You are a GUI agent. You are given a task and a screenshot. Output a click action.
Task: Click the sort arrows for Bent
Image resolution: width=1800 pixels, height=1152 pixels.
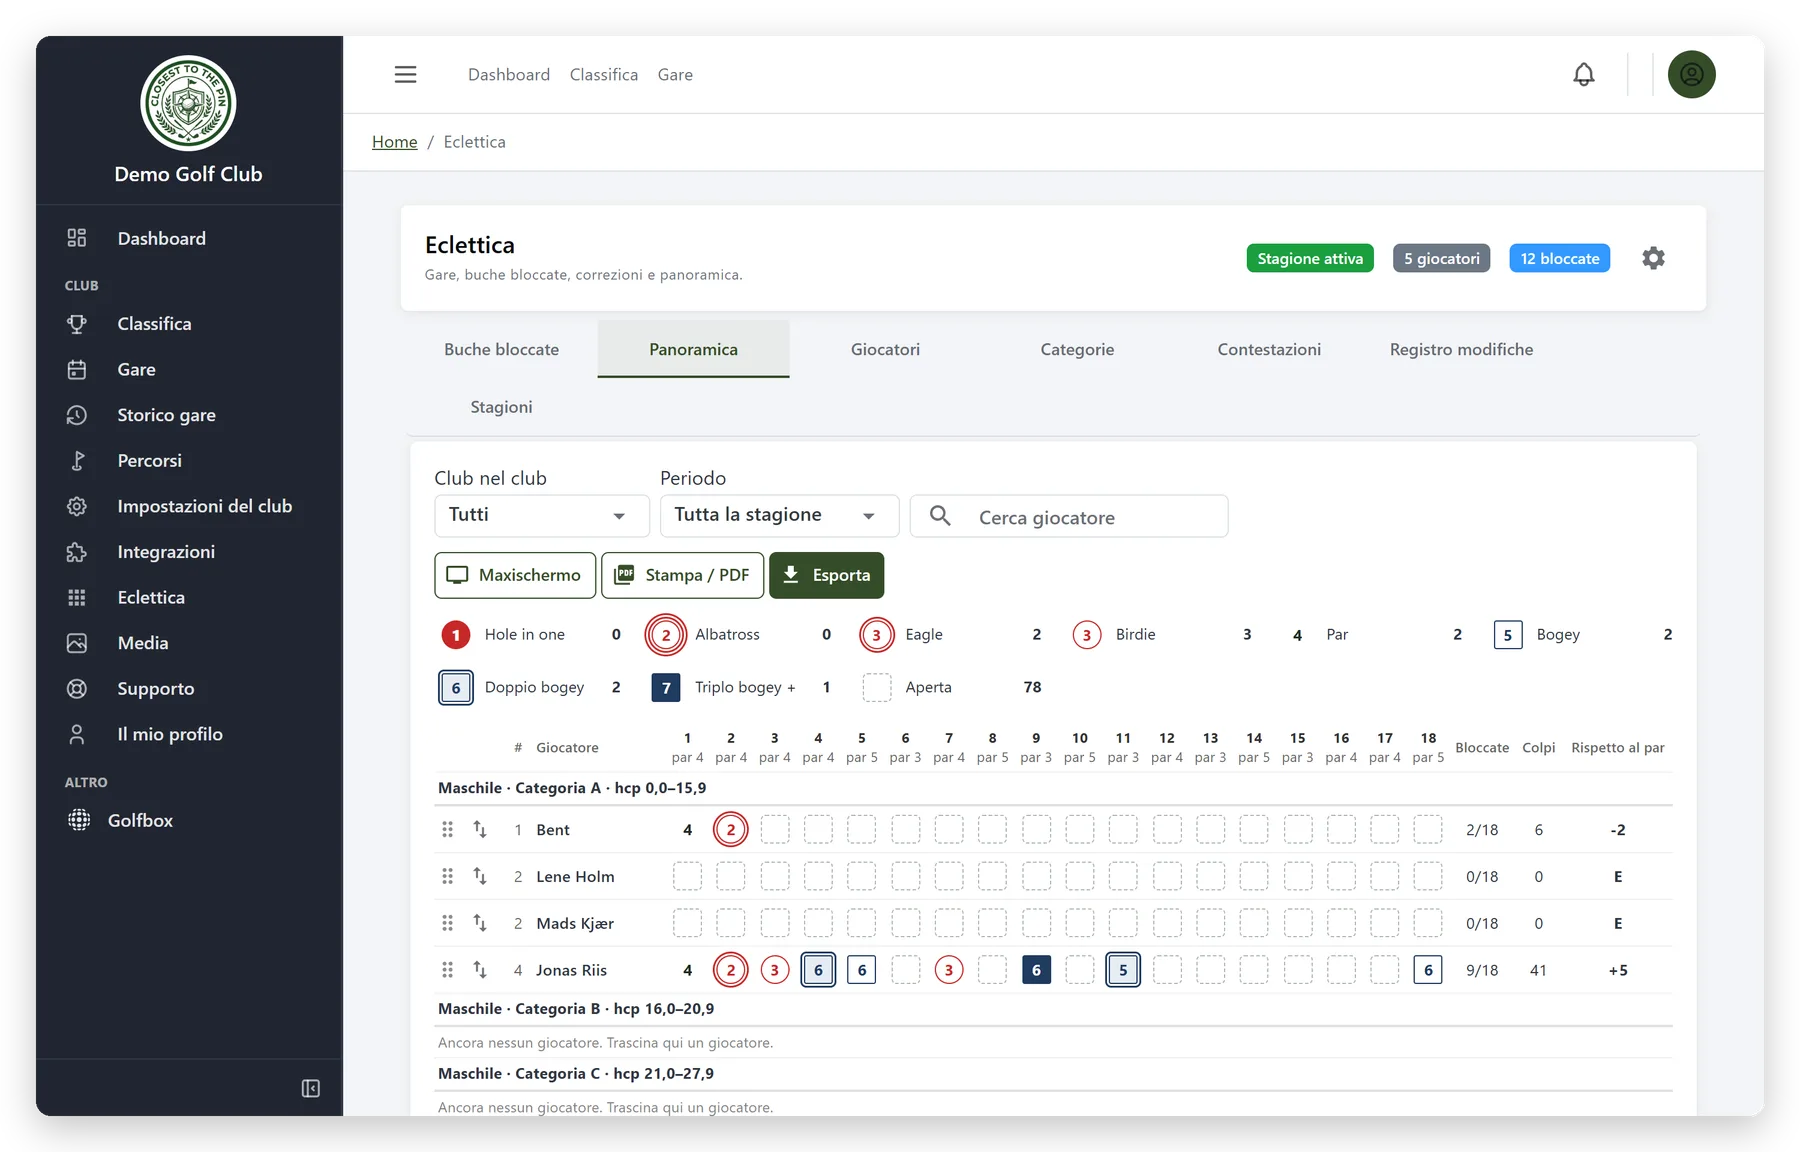(480, 829)
